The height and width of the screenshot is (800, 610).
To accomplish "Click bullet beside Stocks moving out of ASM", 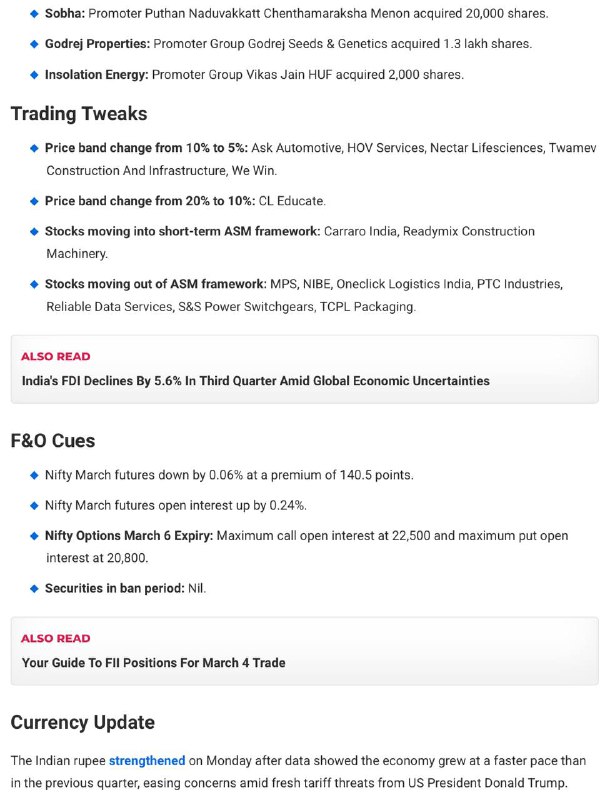I will pyautogui.click(x=34, y=285).
